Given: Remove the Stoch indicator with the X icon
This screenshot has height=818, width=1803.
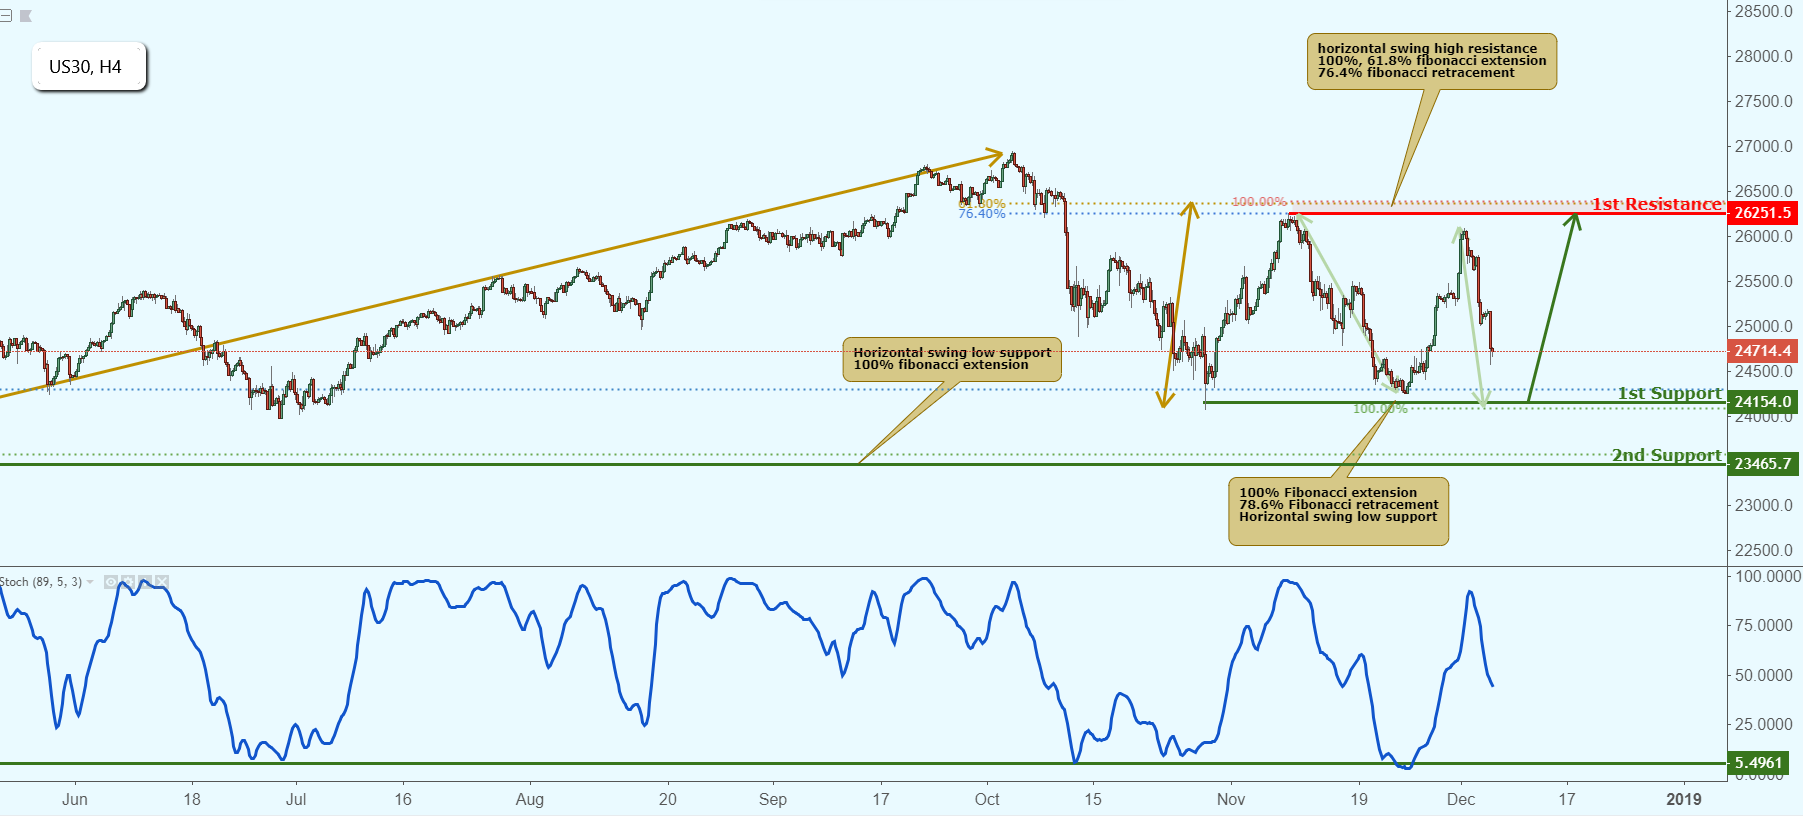Looking at the screenshot, I should tap(162, 582).
